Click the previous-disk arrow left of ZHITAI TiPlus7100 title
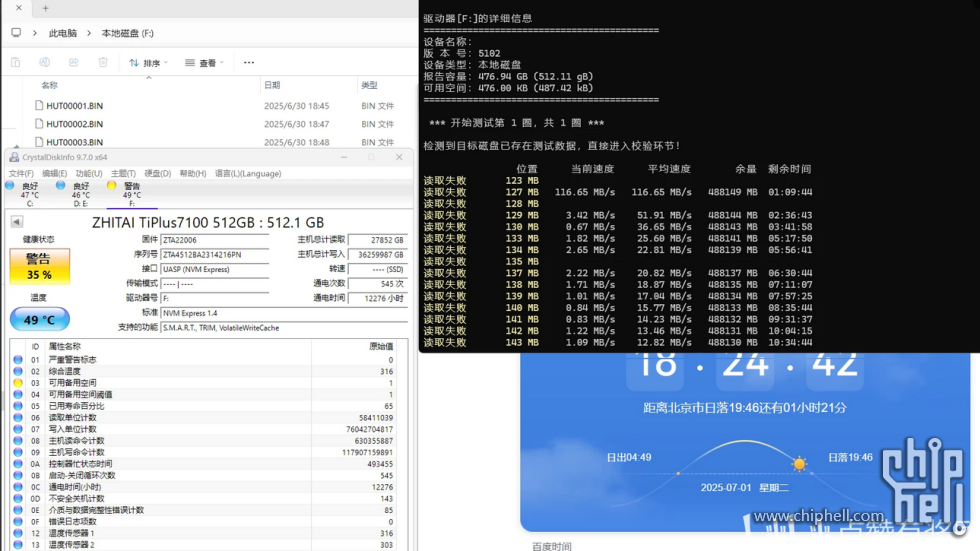 (x=17, y=222)
